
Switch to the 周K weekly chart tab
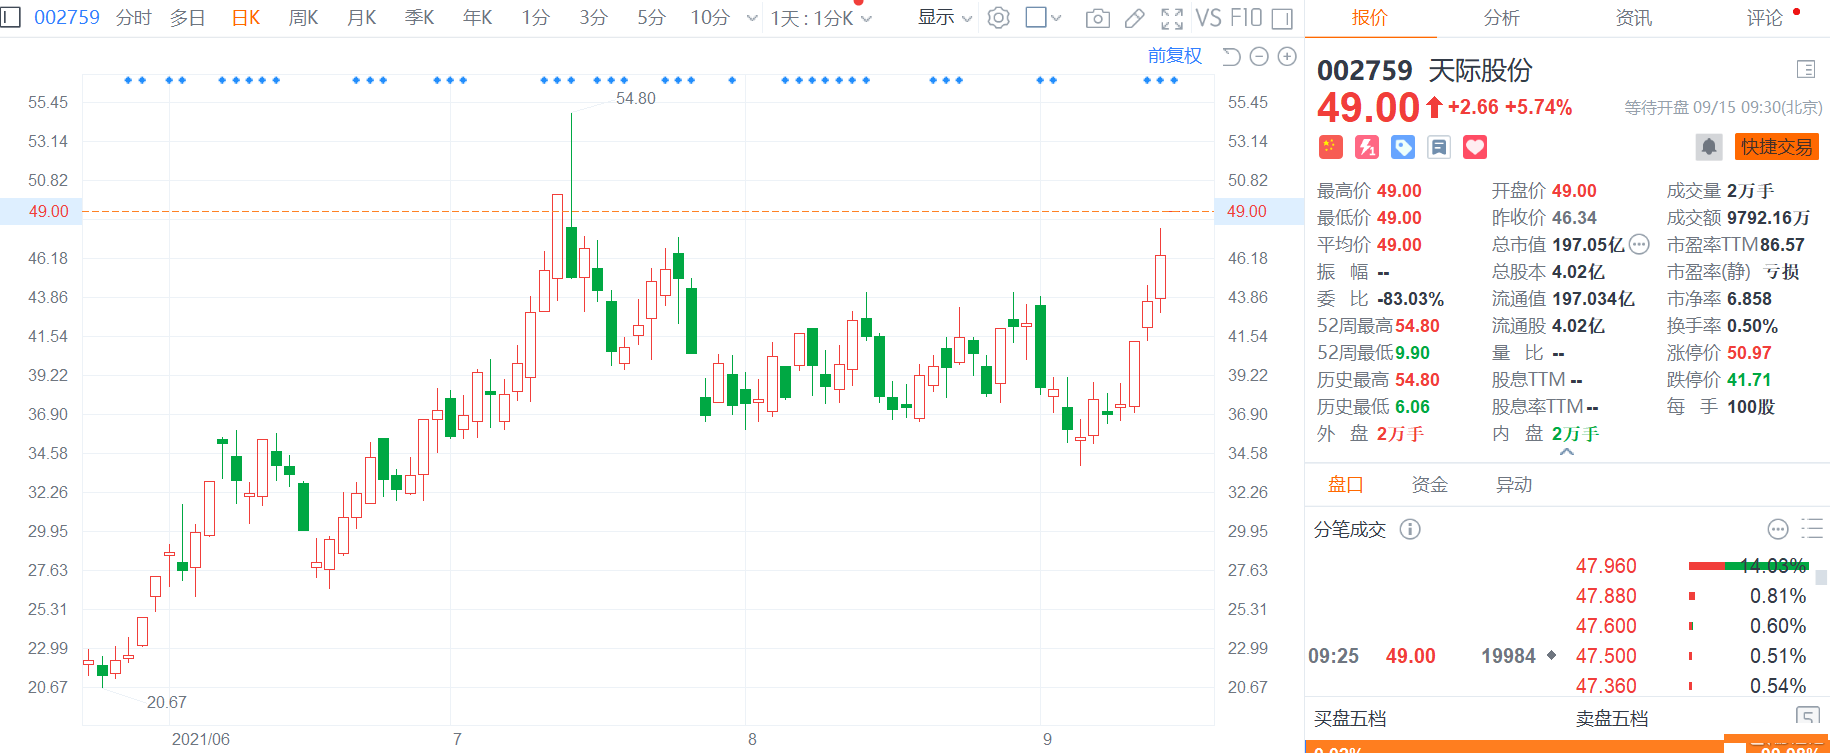[x=303, y=18]
